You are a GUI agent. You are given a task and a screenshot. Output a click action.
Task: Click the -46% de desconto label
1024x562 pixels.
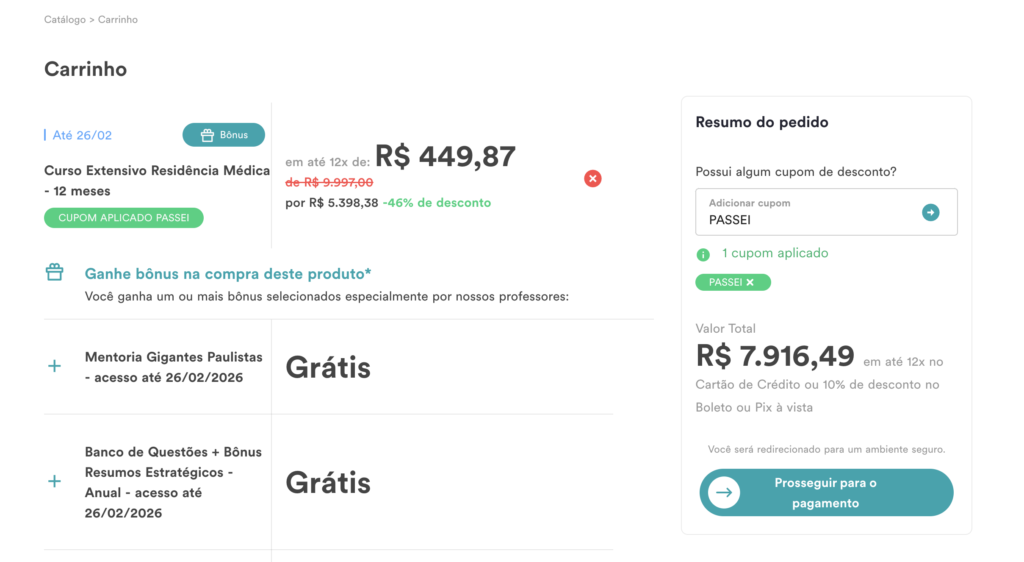coord(437,203)
